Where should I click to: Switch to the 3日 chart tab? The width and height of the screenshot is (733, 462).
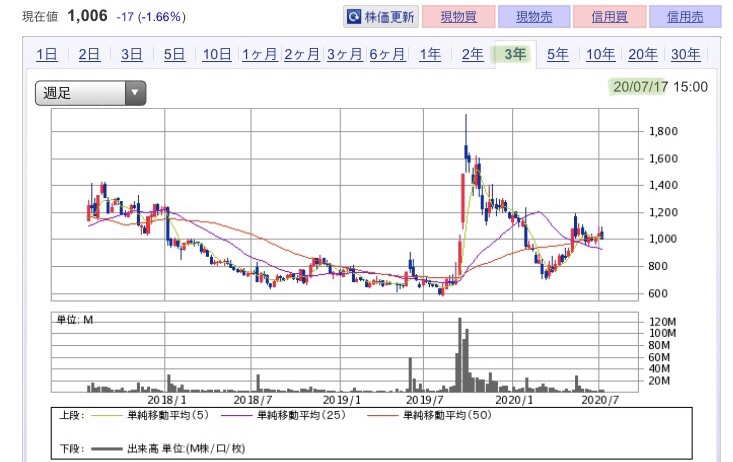click(x=131, y=54)
